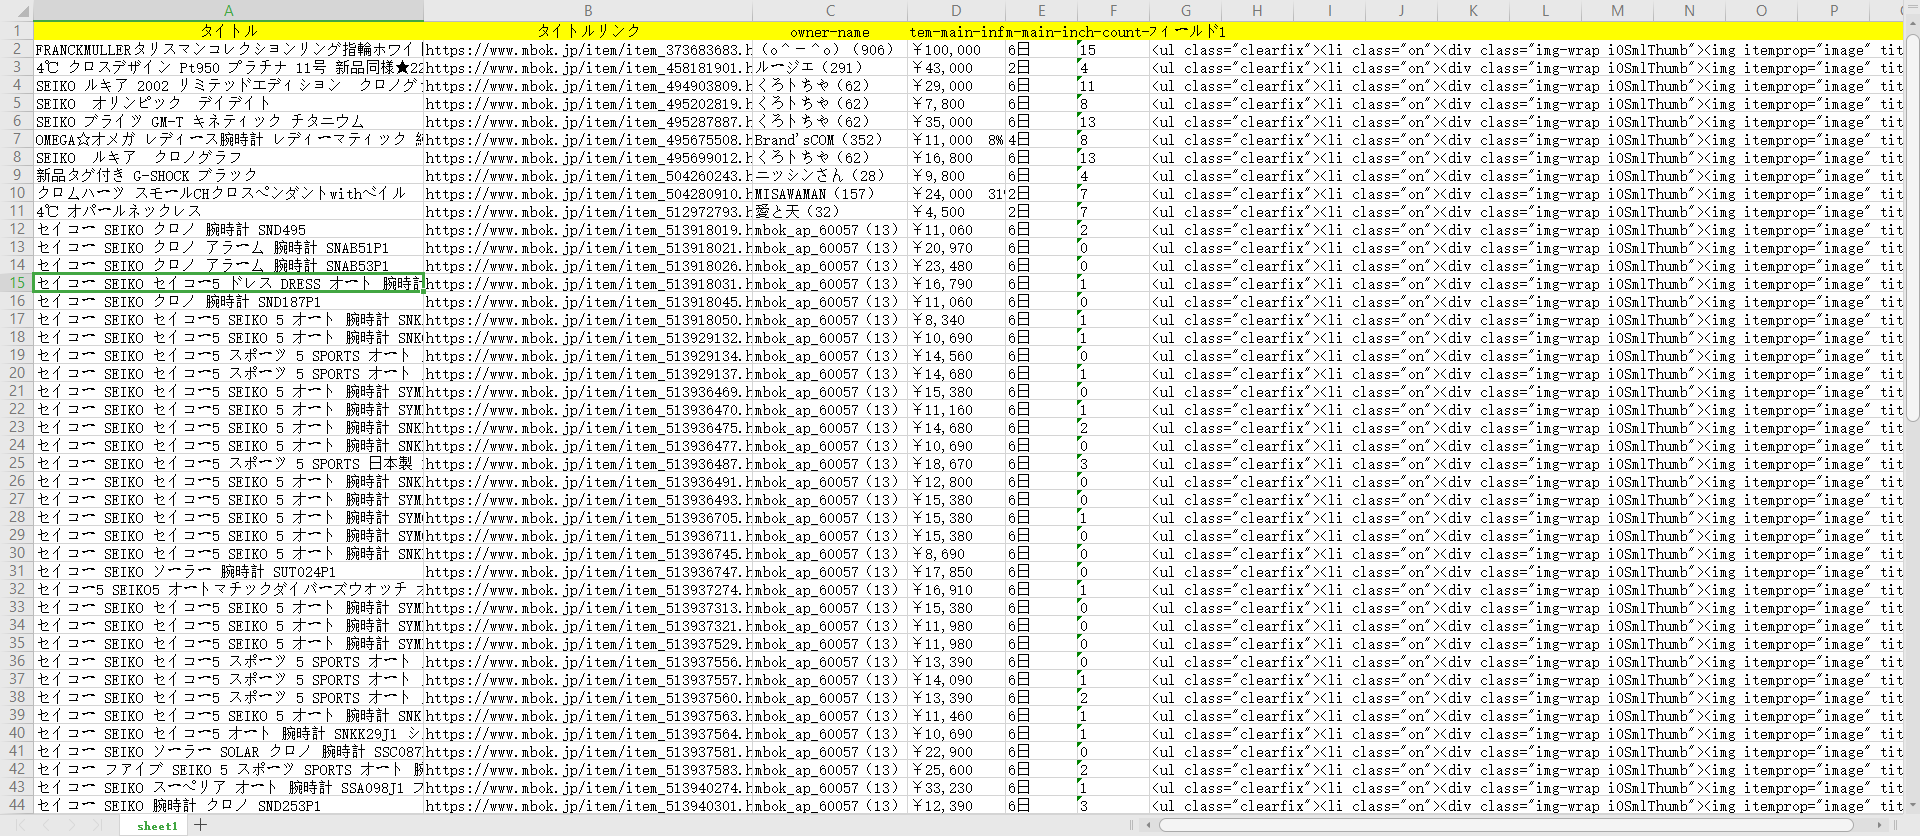Screen dimensions: 1920x836
Task: Go to next sheet using navigation arrow
Action: coord(72,825)
